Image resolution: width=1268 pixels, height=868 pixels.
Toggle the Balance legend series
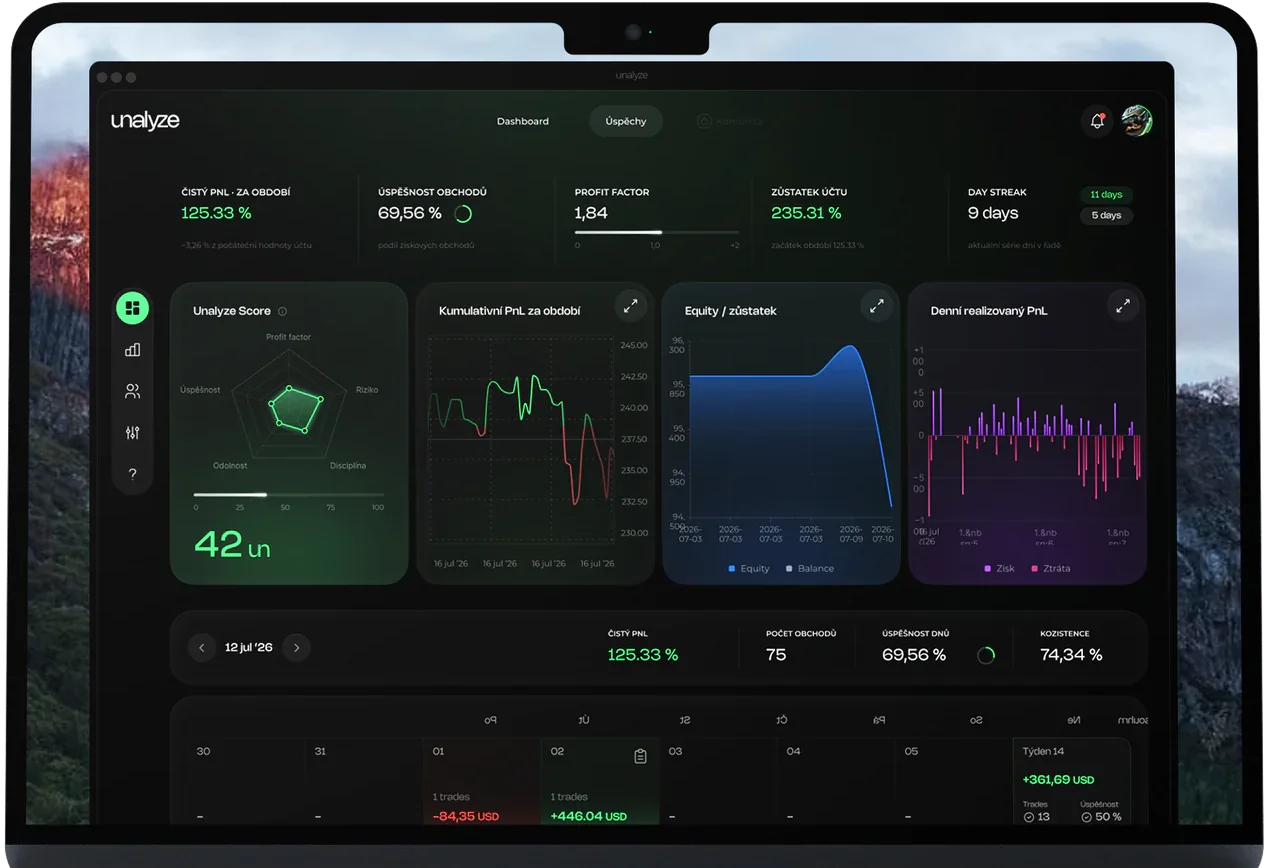pos(810,569)
